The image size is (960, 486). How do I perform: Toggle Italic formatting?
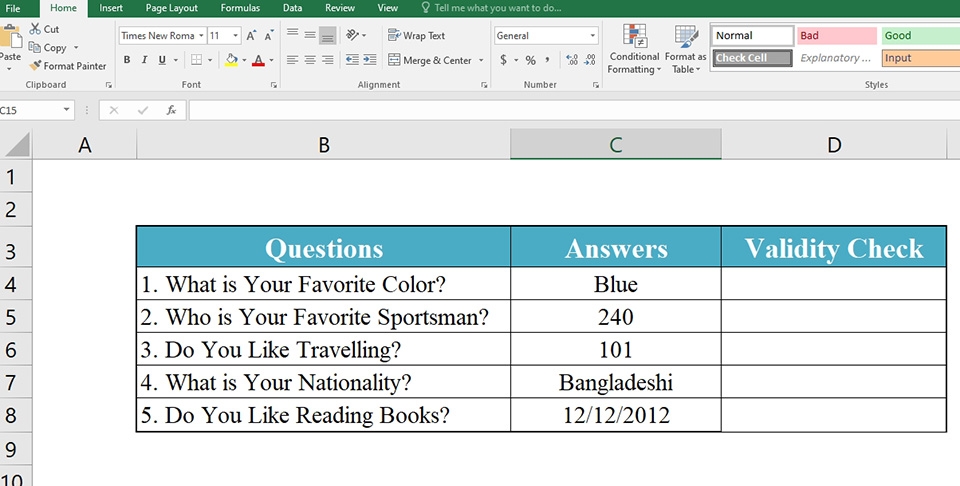point(144,60)
